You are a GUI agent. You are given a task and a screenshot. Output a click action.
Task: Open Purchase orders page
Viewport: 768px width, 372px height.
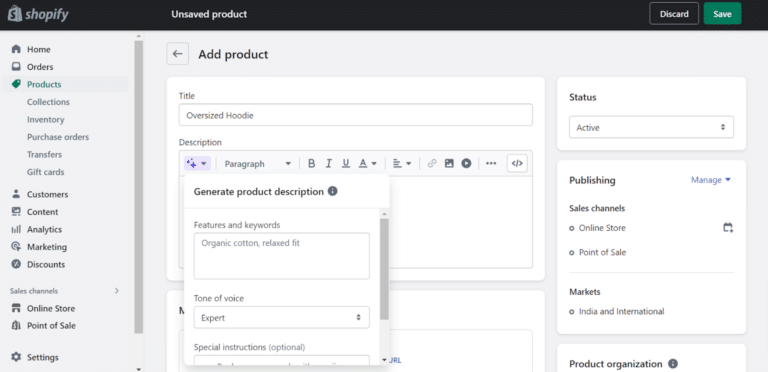tap(58, 137)
